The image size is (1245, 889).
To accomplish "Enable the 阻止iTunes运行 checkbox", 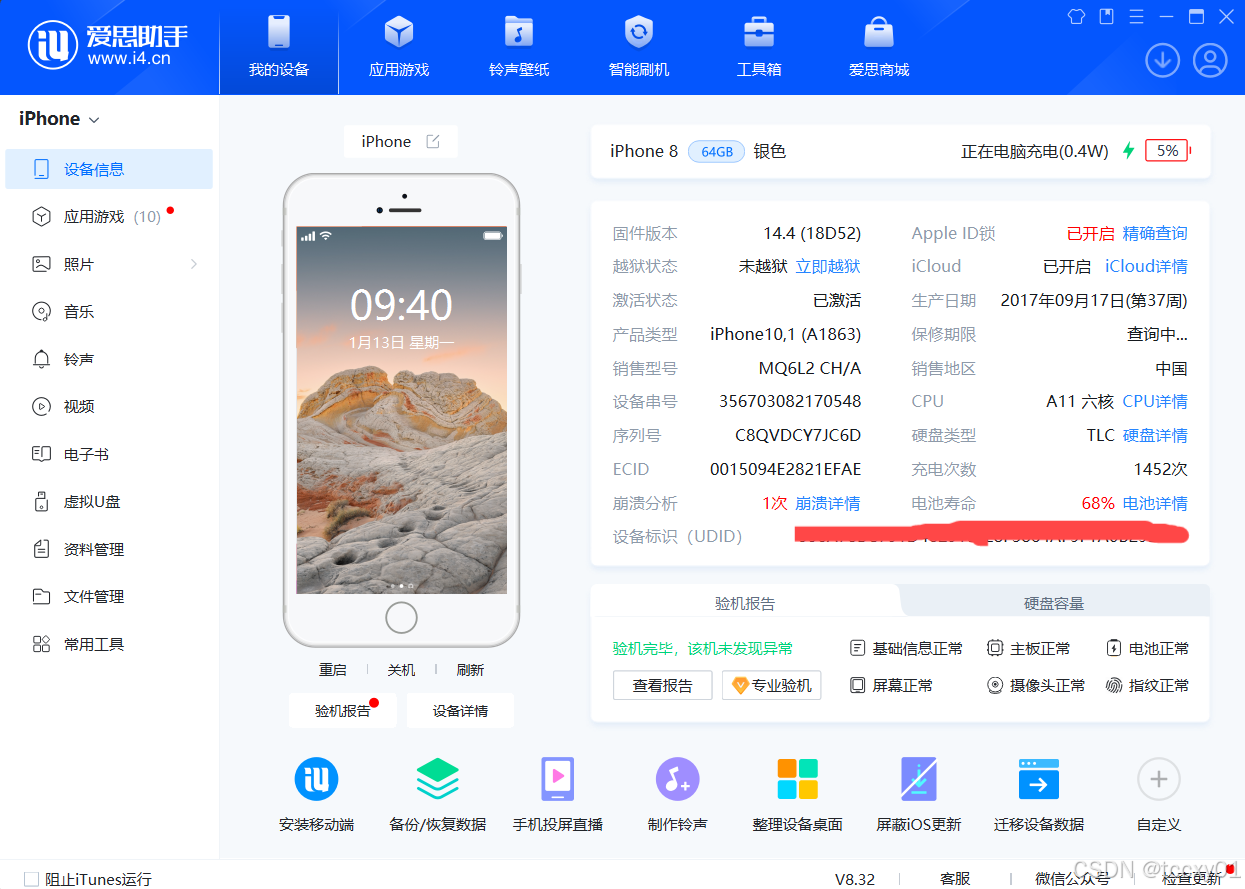I will 31,879.
